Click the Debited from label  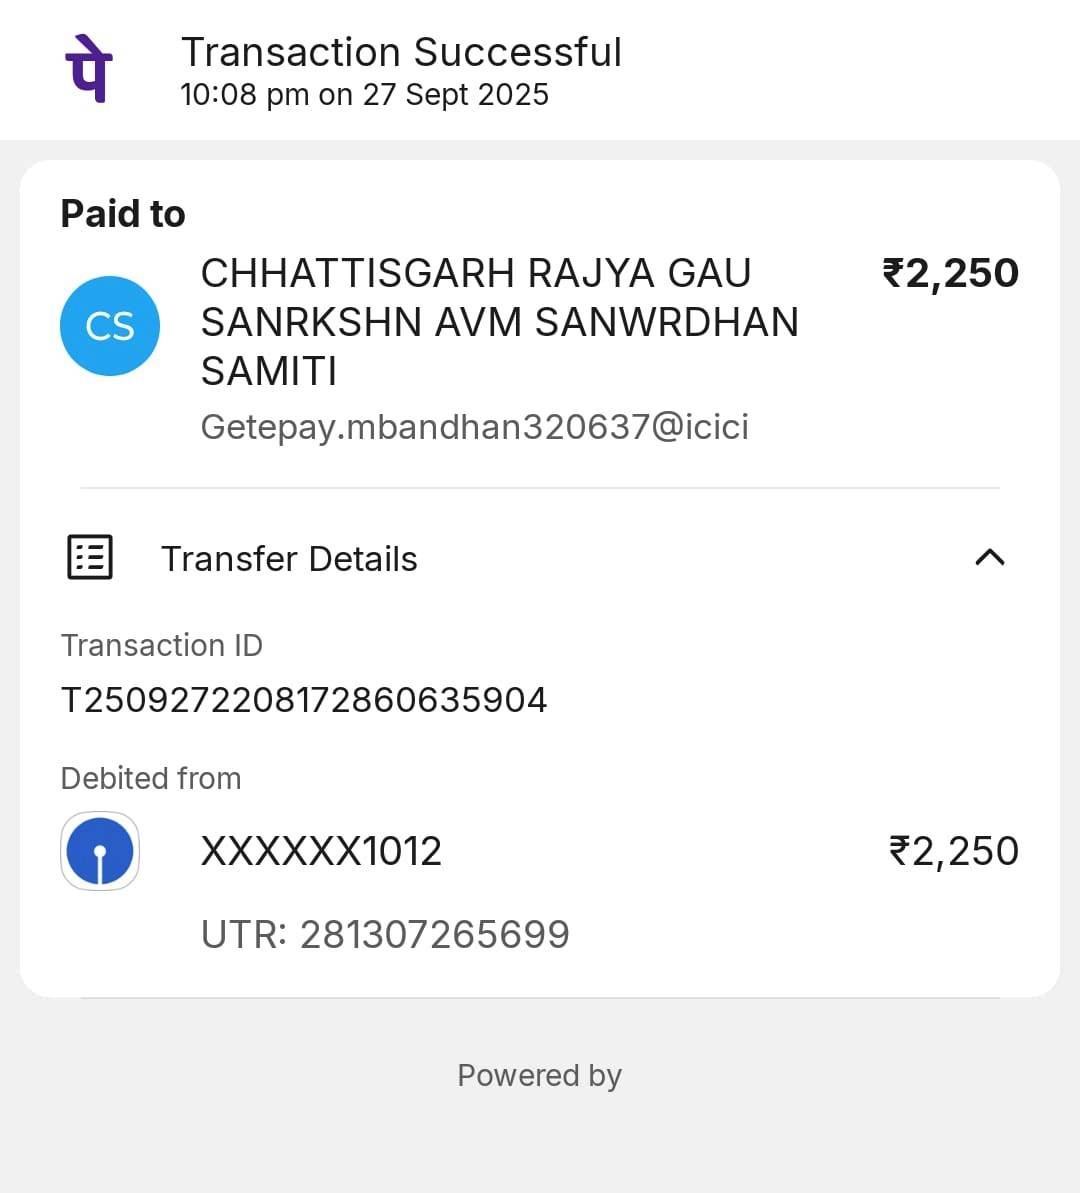(151, 778)
